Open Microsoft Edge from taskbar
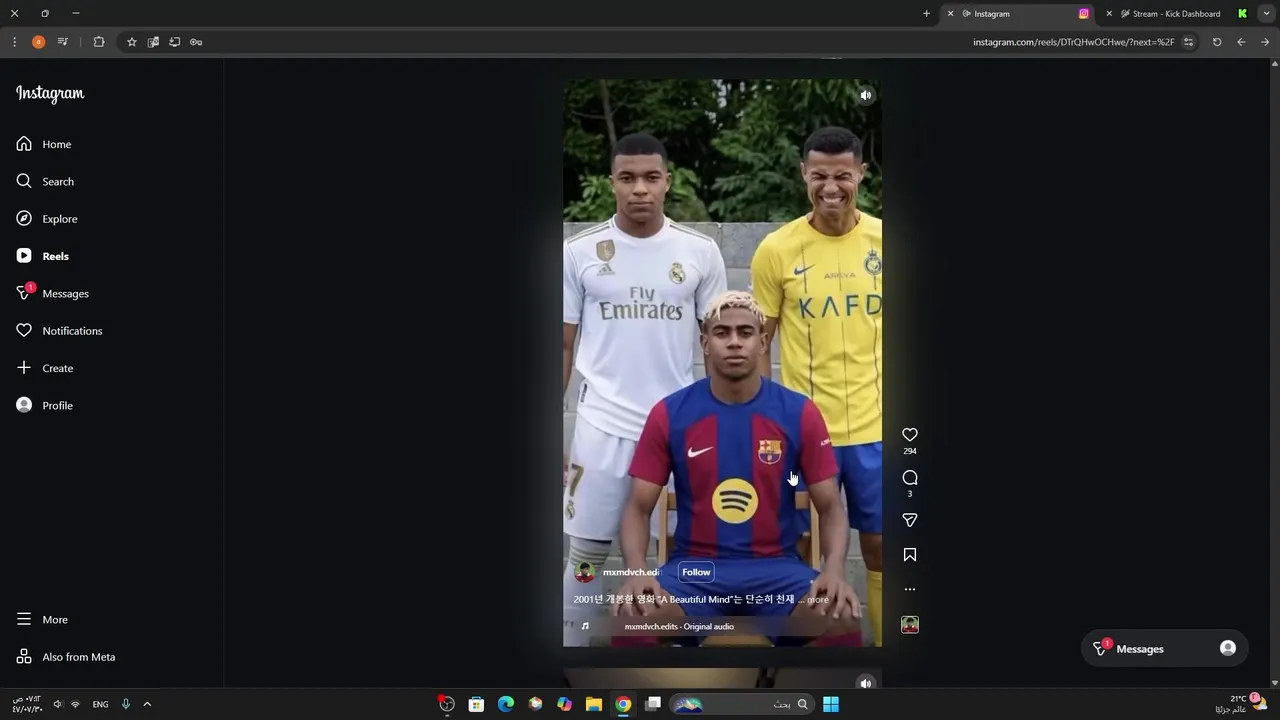Viewport: 1280px width, 720px height. click(x=506, y=704)
